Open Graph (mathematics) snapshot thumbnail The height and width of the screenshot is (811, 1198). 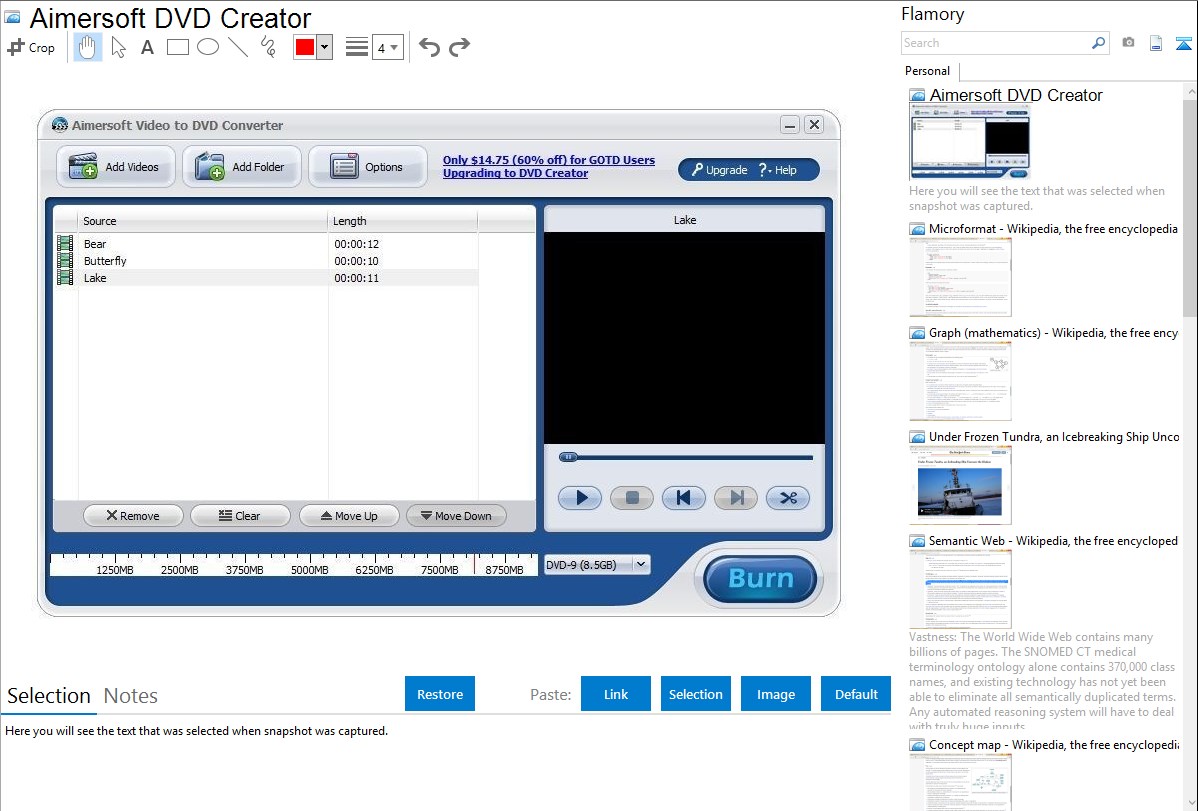[960, 381]
